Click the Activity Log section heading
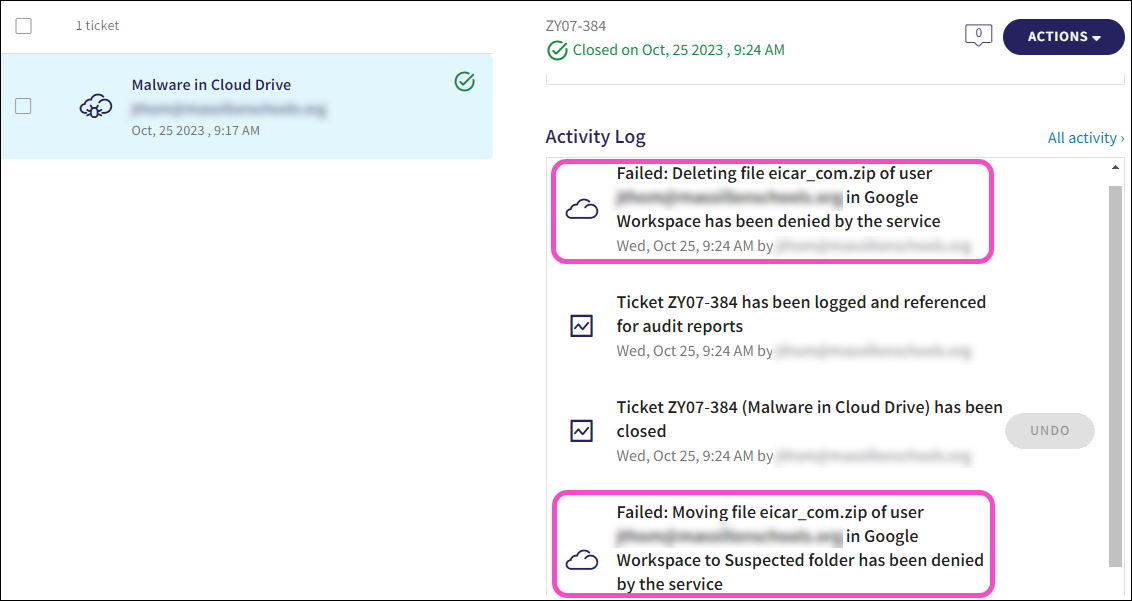This screenshot has width=1132, height=601. pos(595,137)
